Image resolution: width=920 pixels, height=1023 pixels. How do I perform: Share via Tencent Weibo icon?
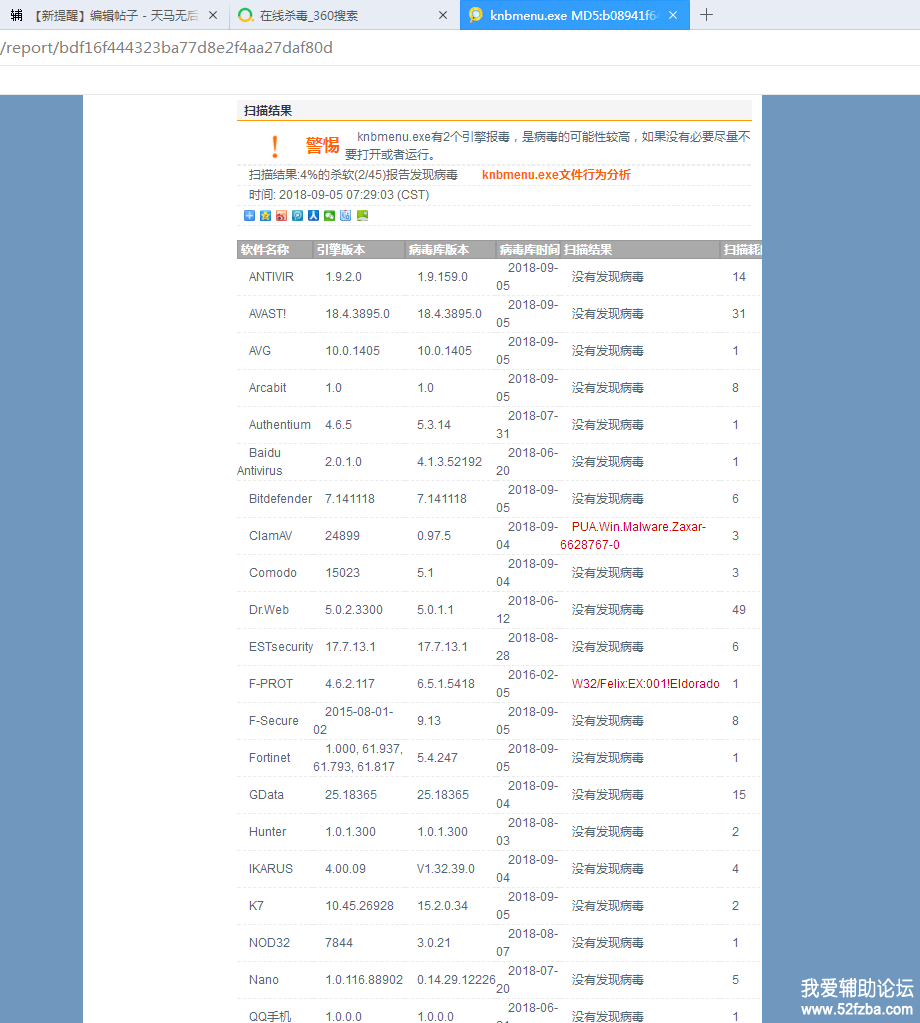pyautogui.click(x=298, y=215)
